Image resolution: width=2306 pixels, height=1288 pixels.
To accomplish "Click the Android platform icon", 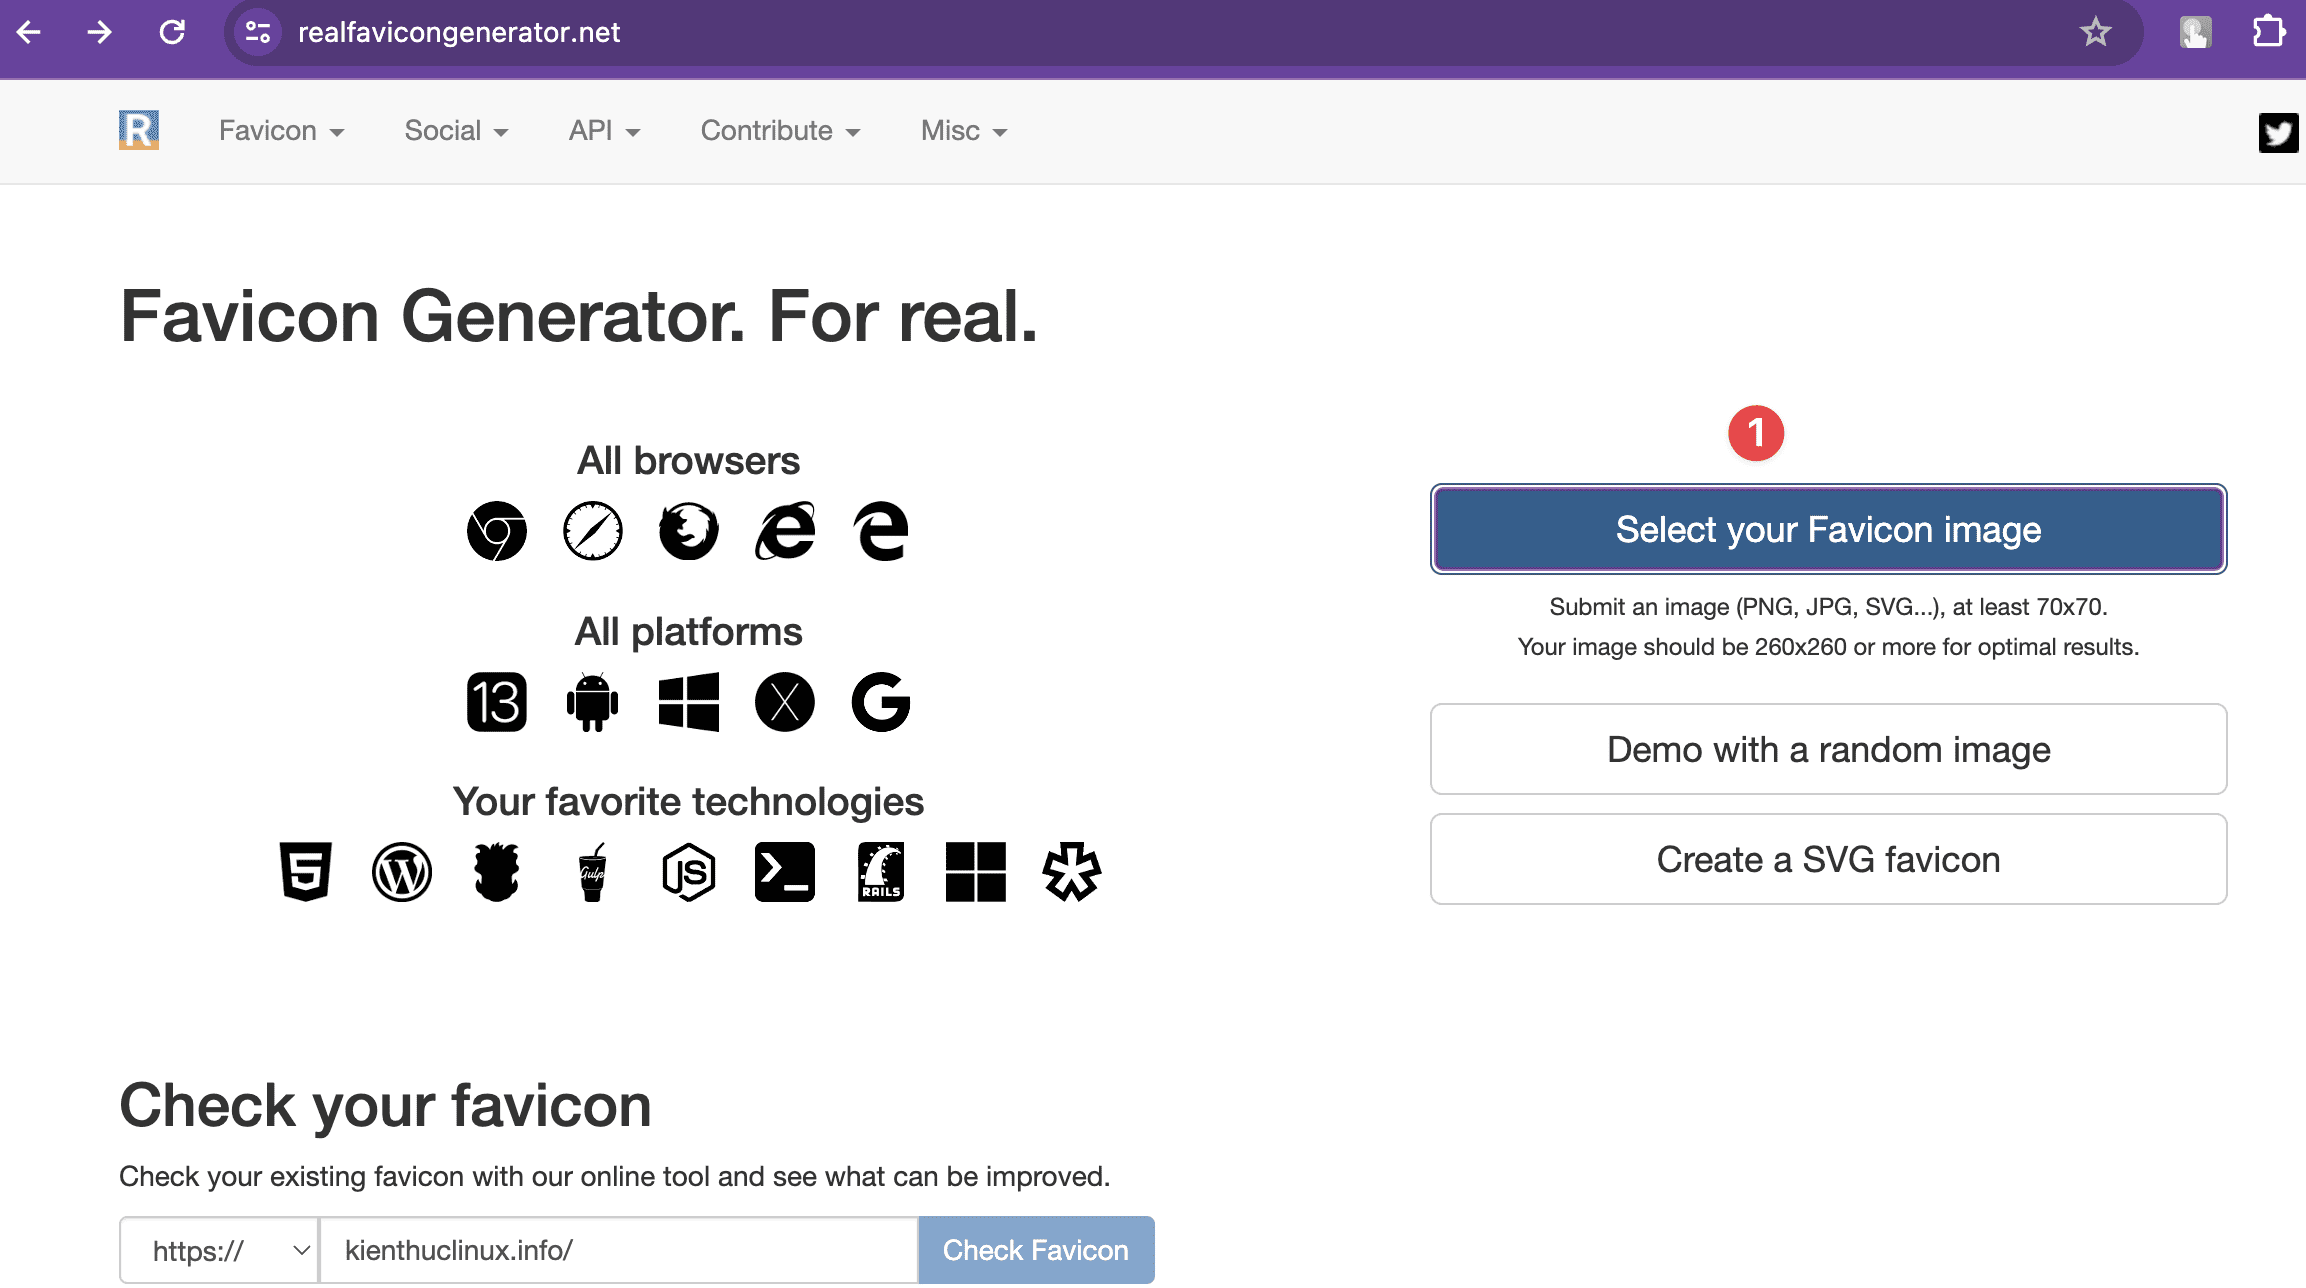I will tap(592, 702).
